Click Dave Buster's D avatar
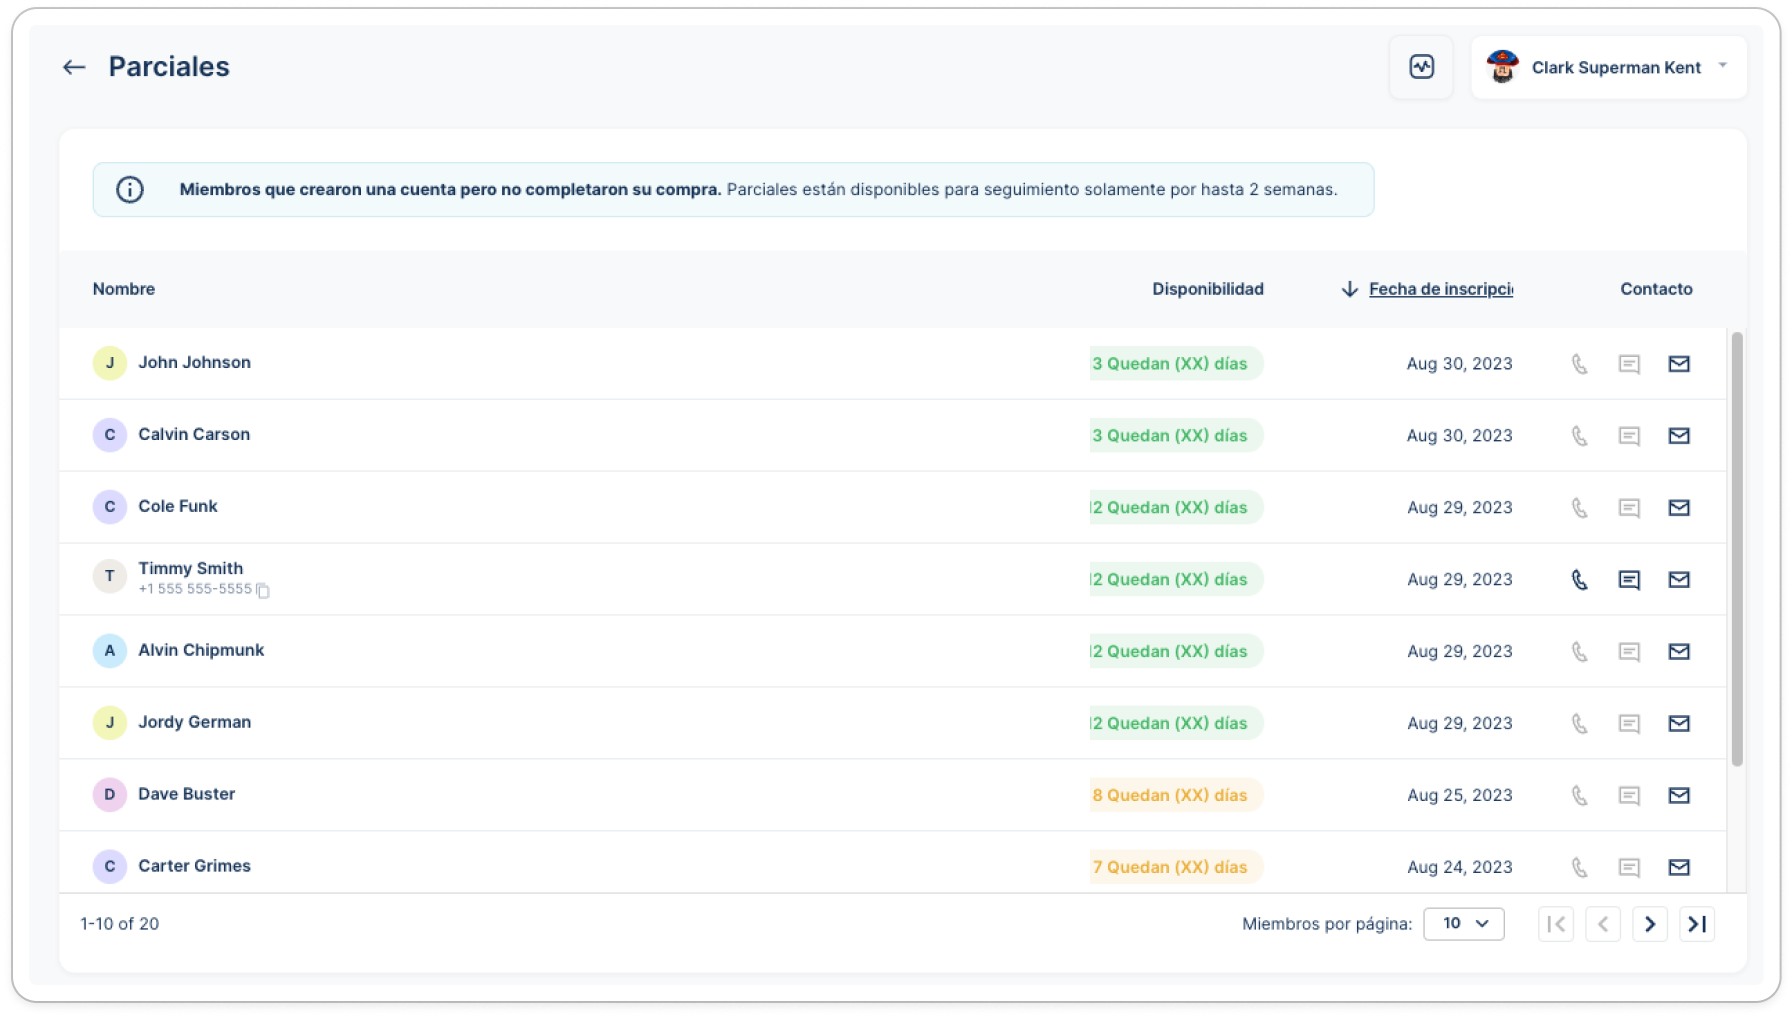 tap(110, 795)
